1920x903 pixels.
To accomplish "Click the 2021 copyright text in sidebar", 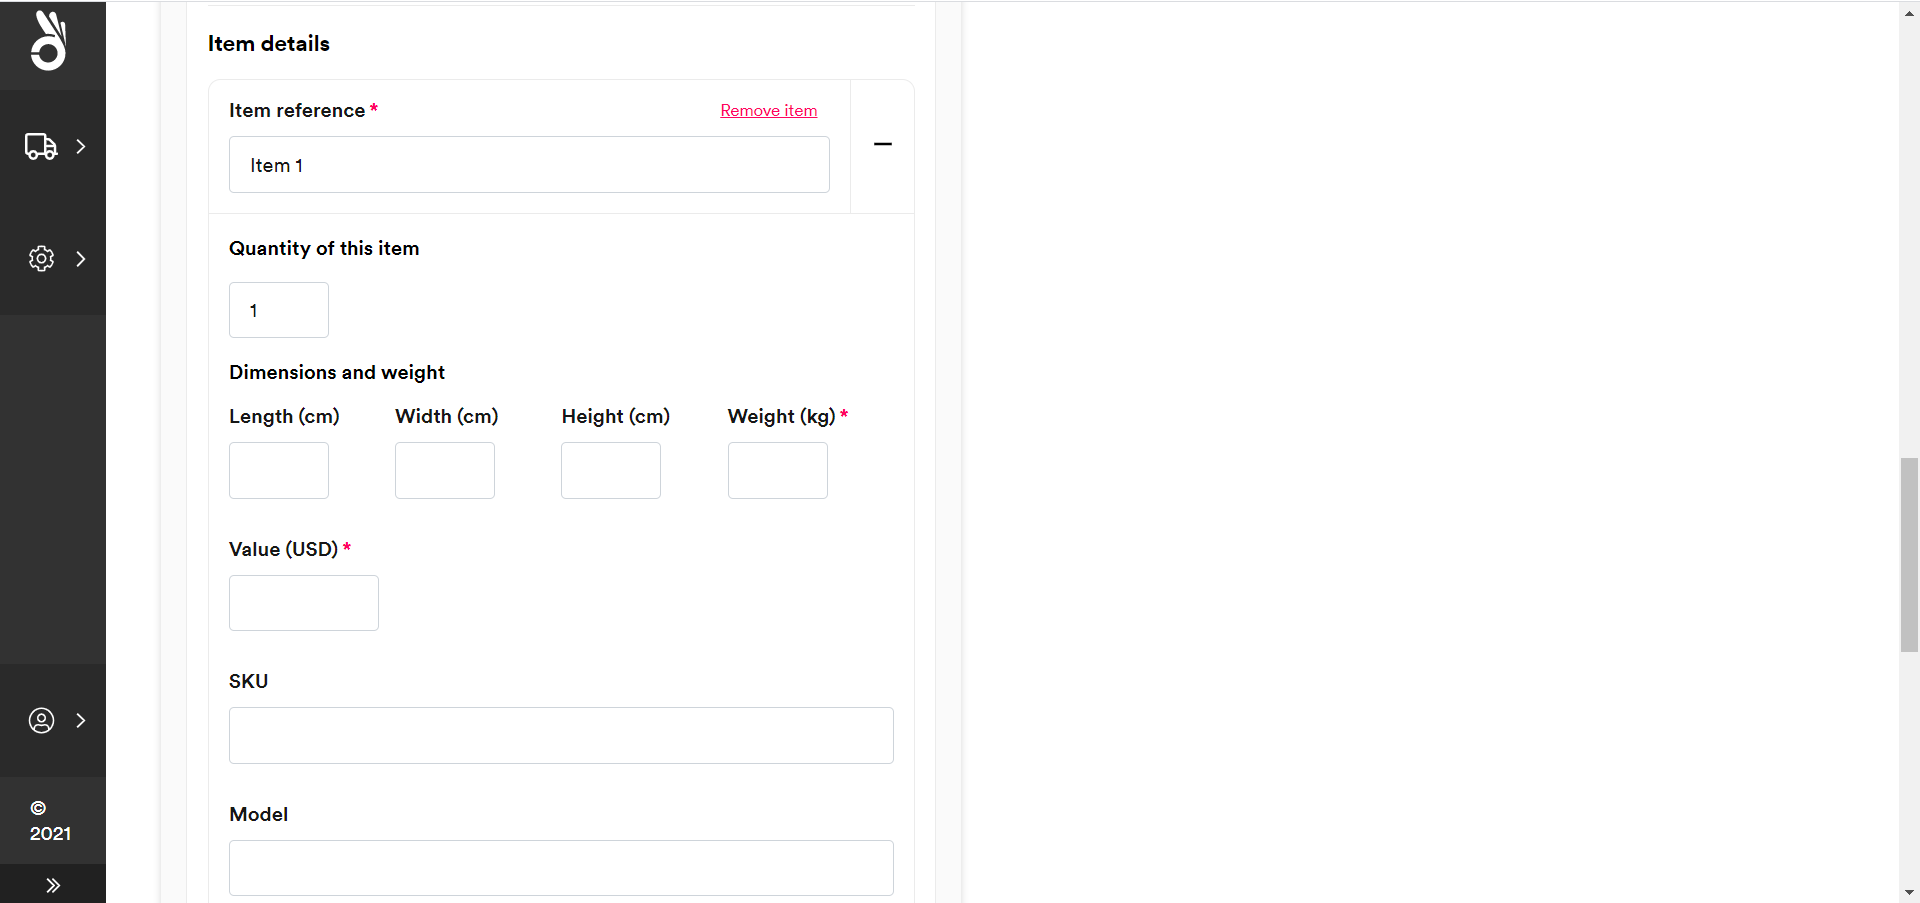I will click(x=50, y=821).
